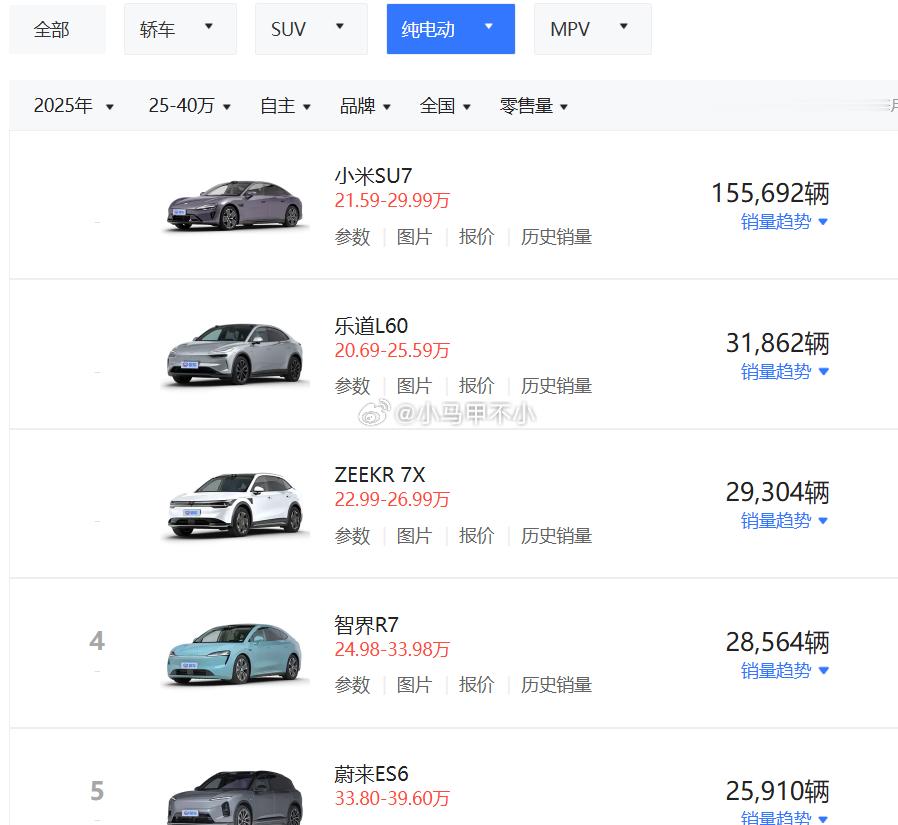Click the 乐道L60 model name
Image resolution: width=898 pixels, height=825 pixels.
(x=371, y=326)
